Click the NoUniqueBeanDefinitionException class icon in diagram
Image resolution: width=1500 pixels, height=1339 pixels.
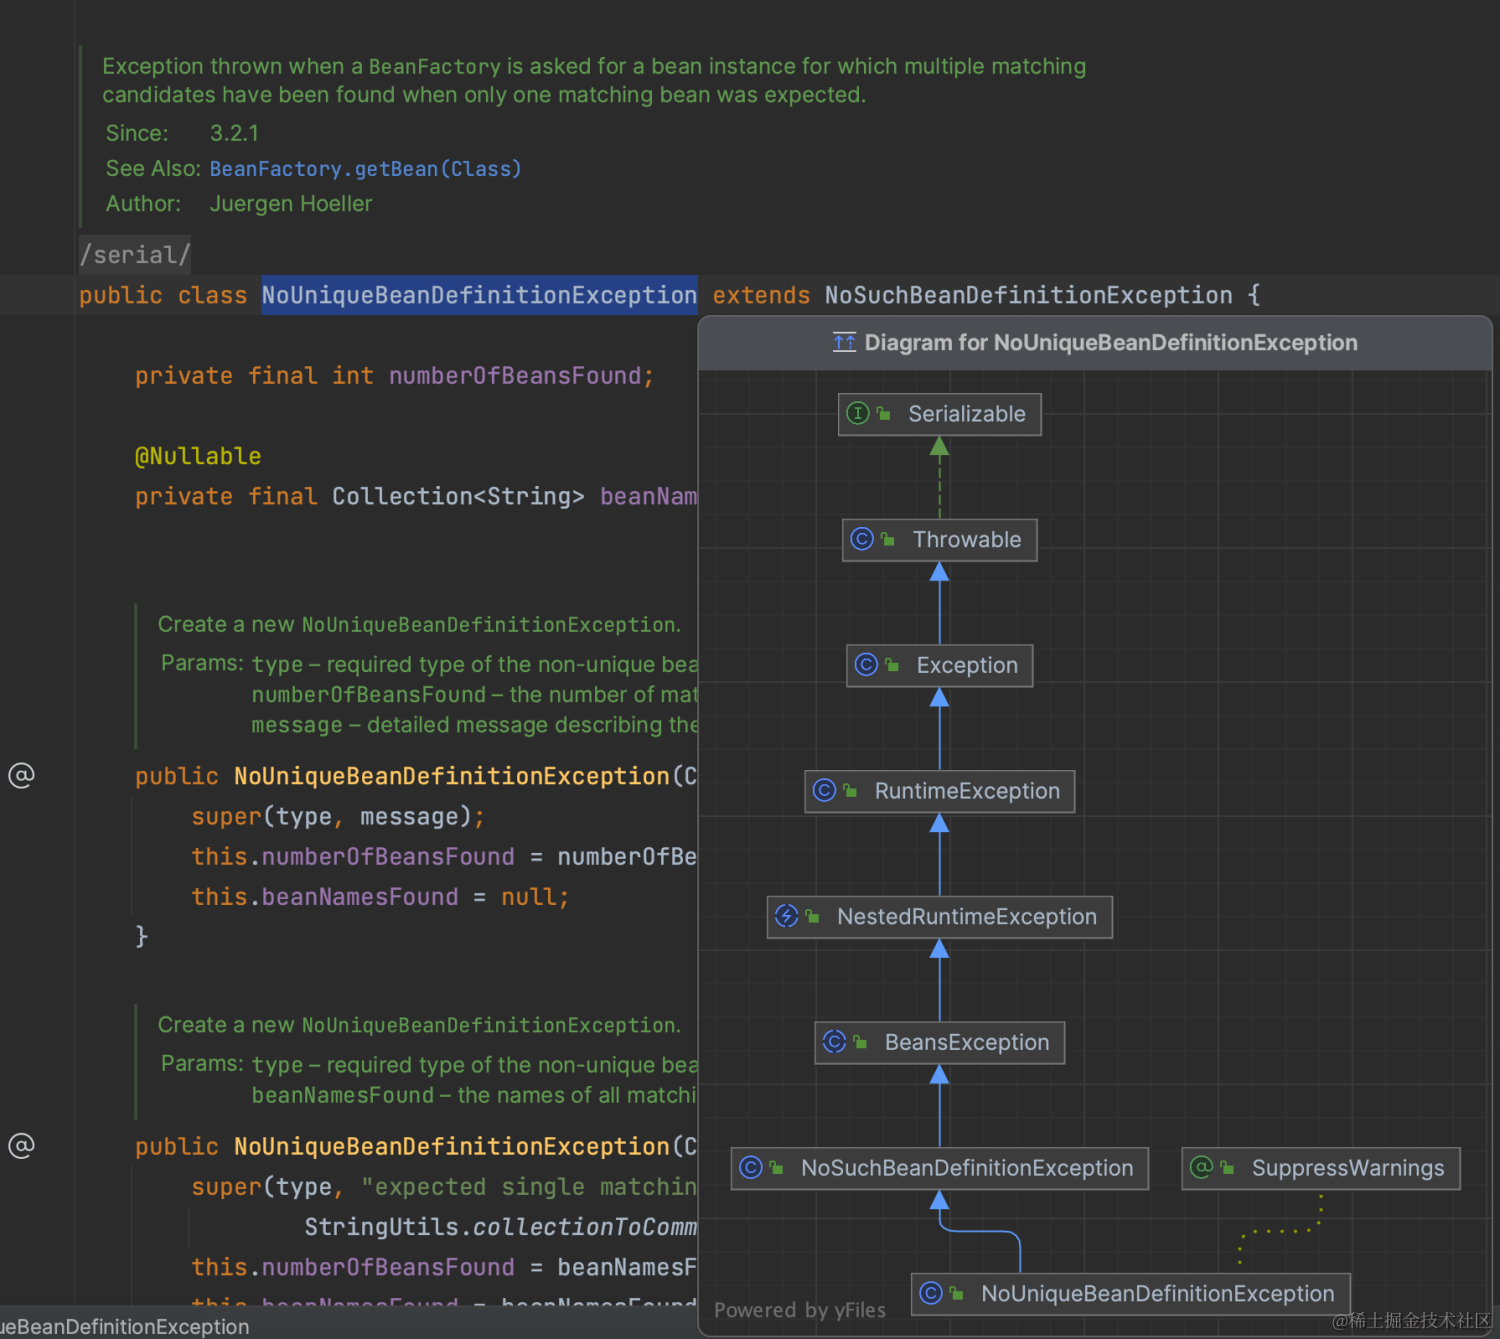pyautogui.click(x=930, y=1293)
